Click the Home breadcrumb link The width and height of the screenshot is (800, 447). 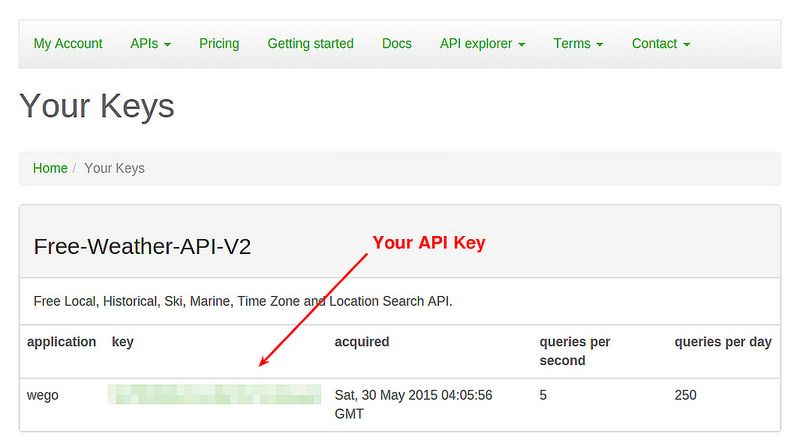(50, 168)
